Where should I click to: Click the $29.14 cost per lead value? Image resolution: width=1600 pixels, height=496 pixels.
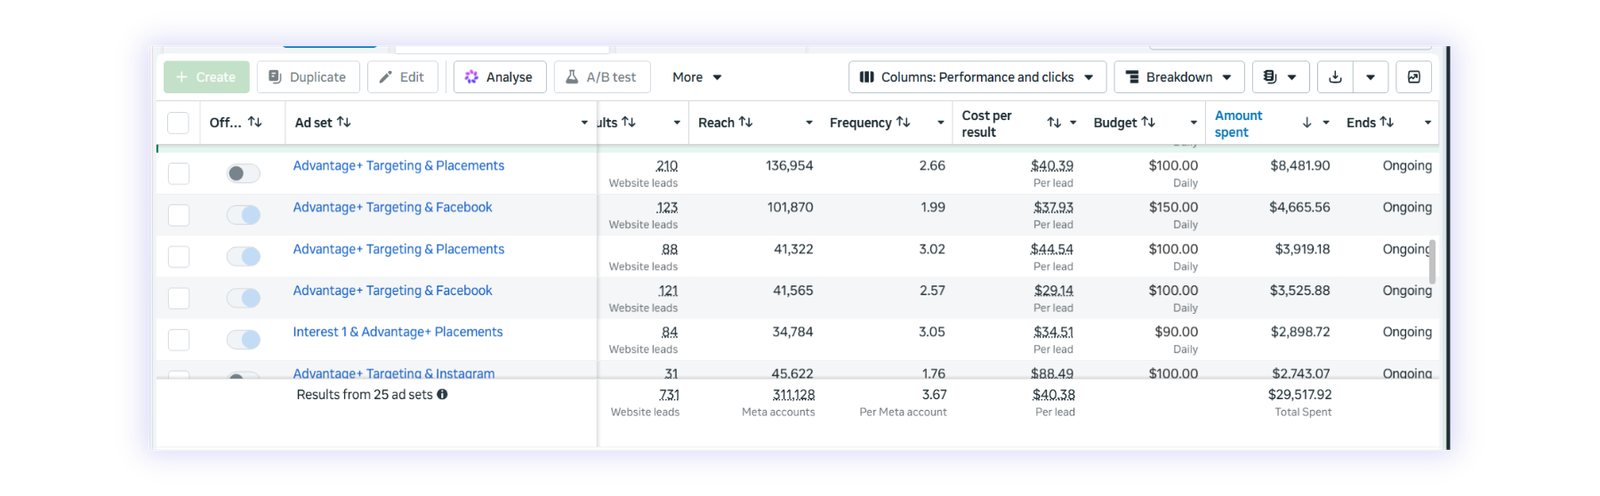pyautogui.click(x=1053, y=291)
